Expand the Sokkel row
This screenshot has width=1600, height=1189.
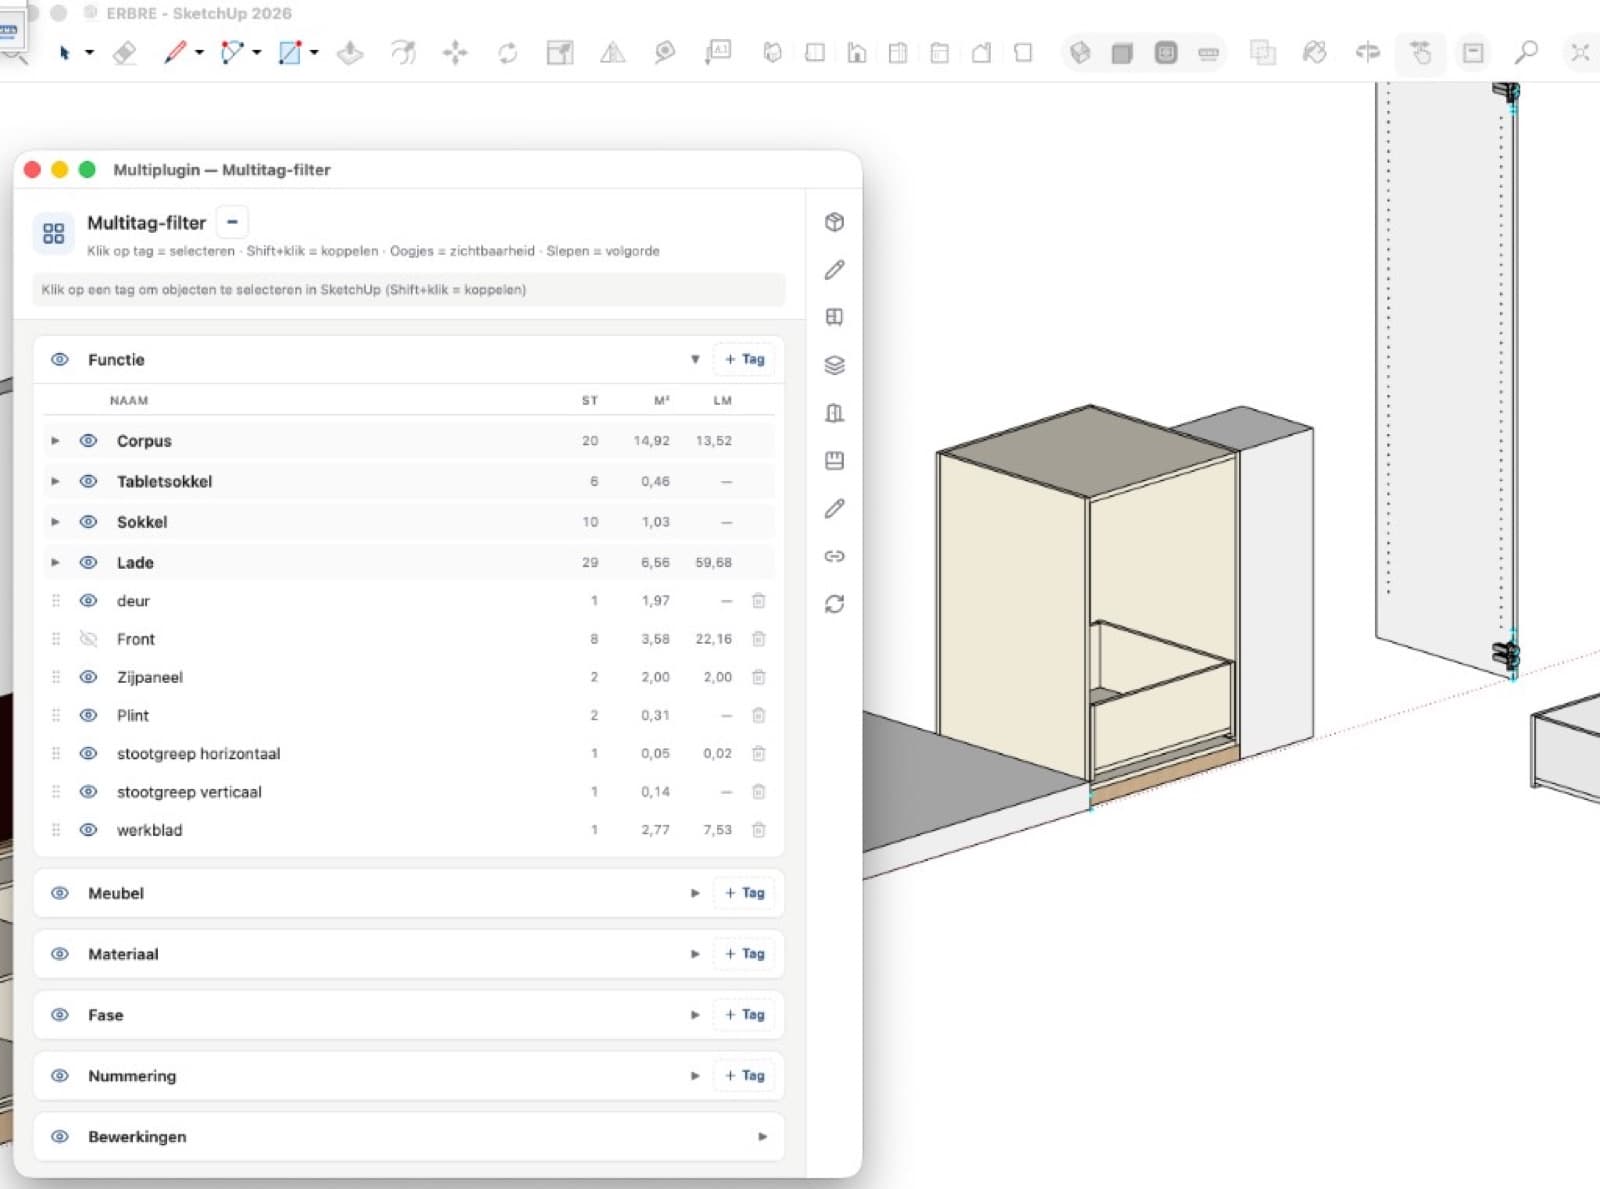tap(55, 522)
